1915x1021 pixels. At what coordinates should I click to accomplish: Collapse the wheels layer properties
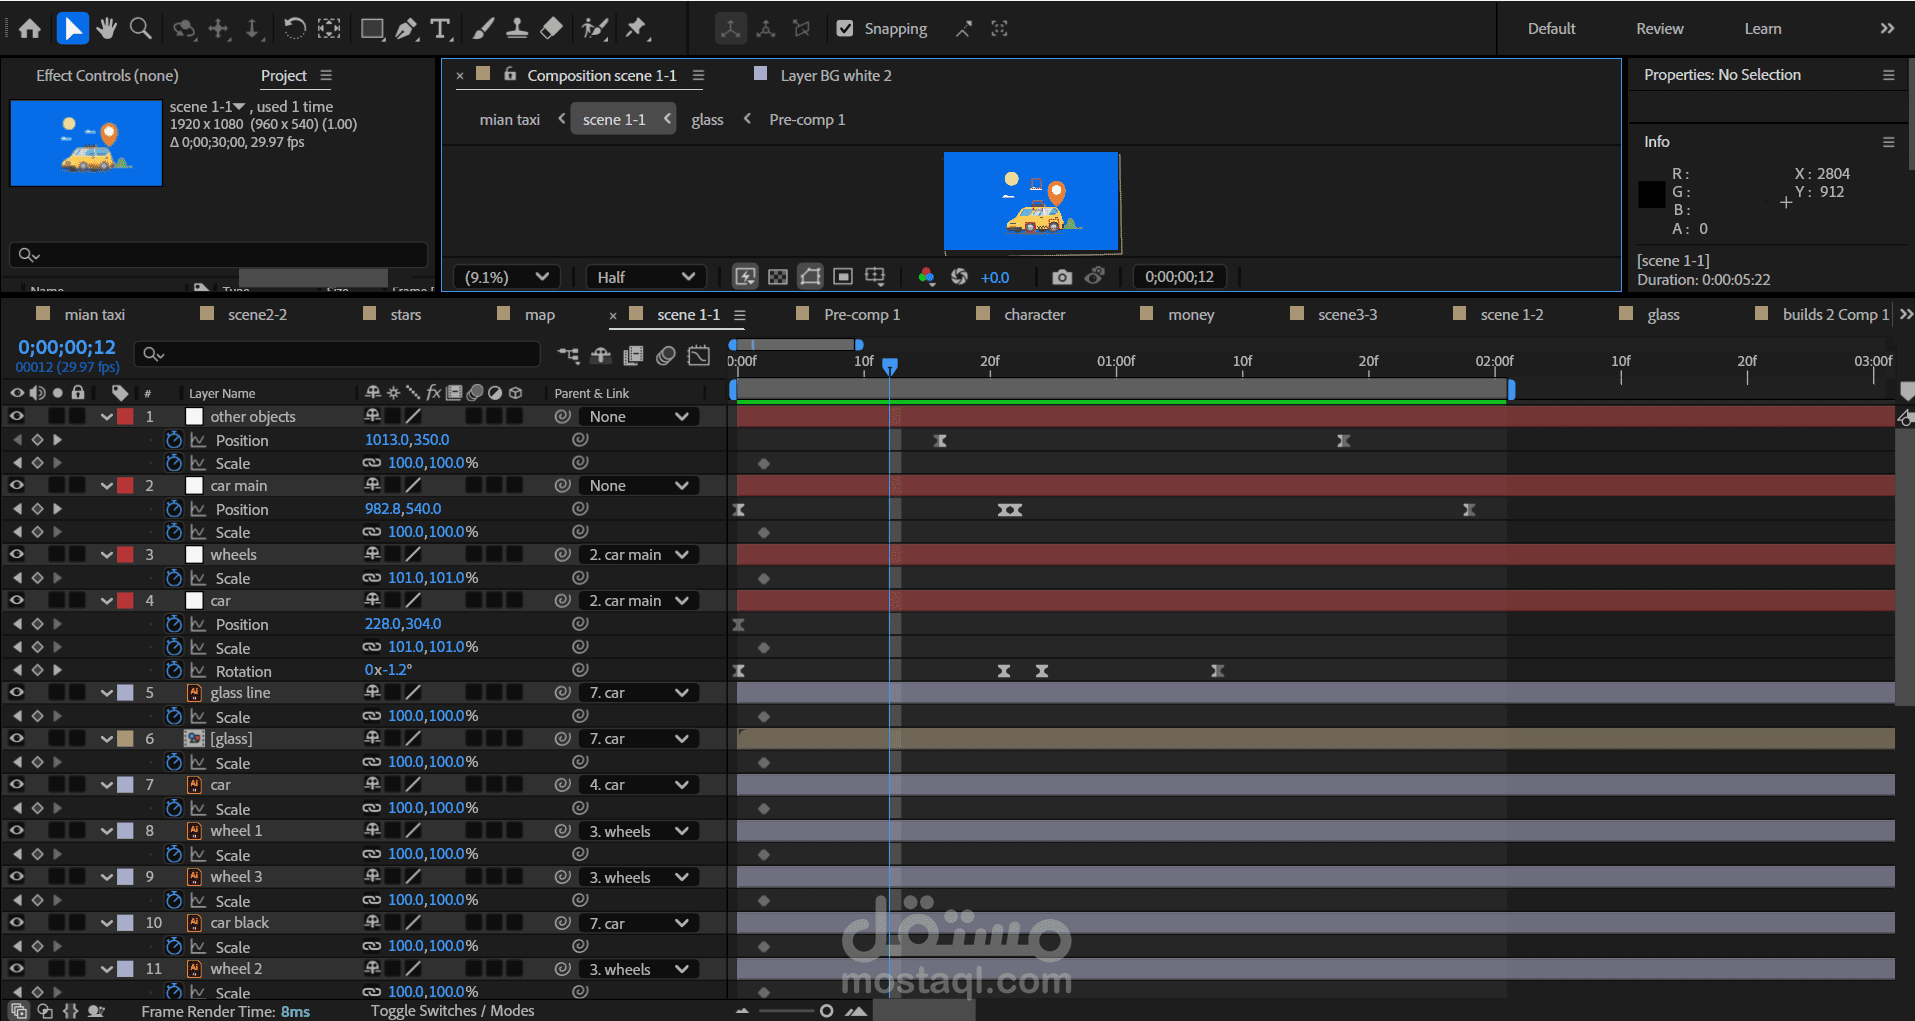tap(106, 555)
